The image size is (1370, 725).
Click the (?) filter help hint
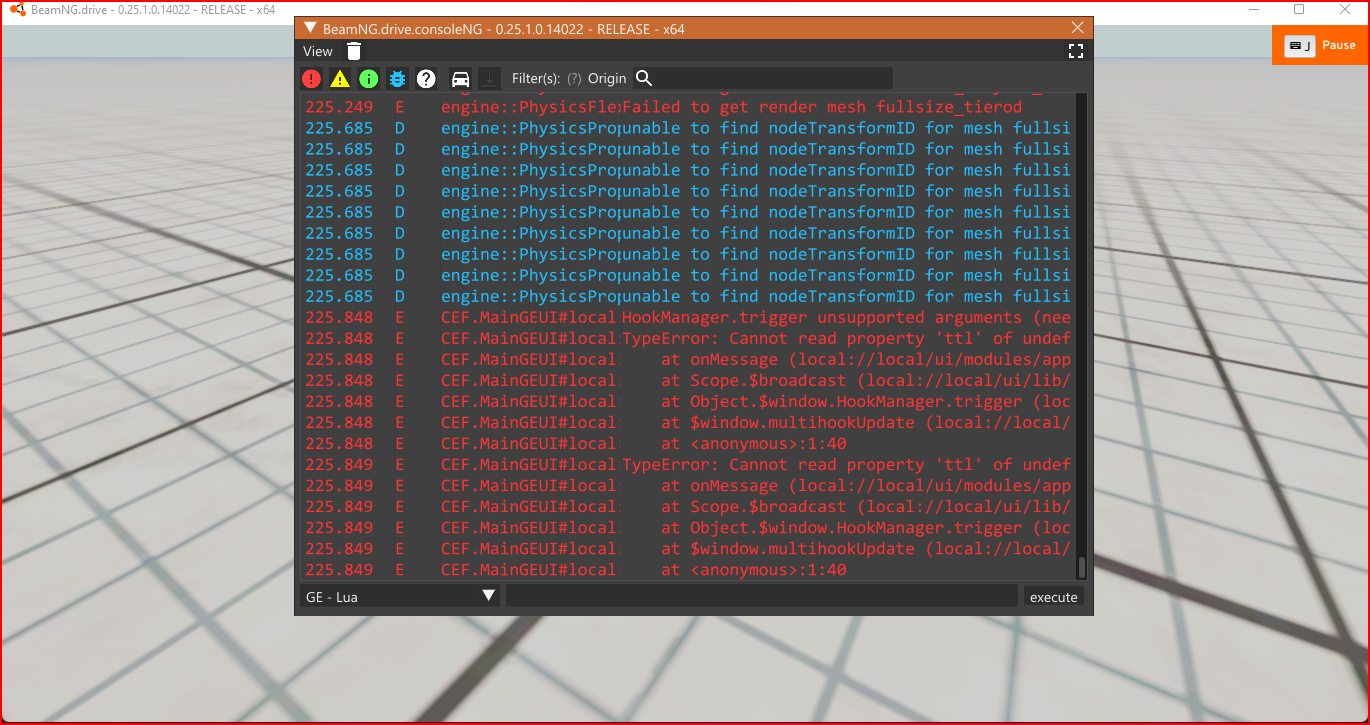pyautogui.click(x=574, y=78)
